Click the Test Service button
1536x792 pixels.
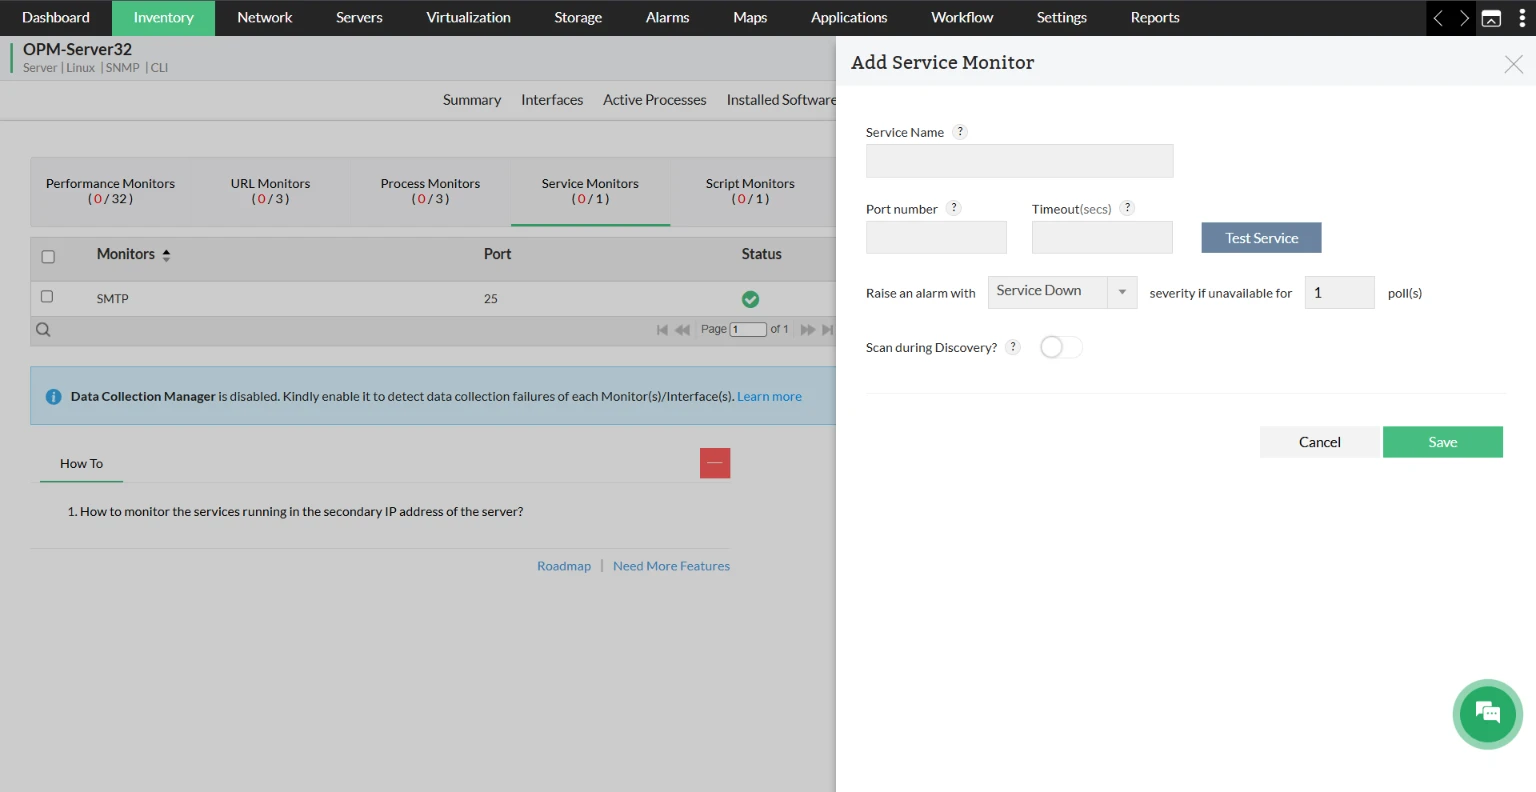point(1261,238)
